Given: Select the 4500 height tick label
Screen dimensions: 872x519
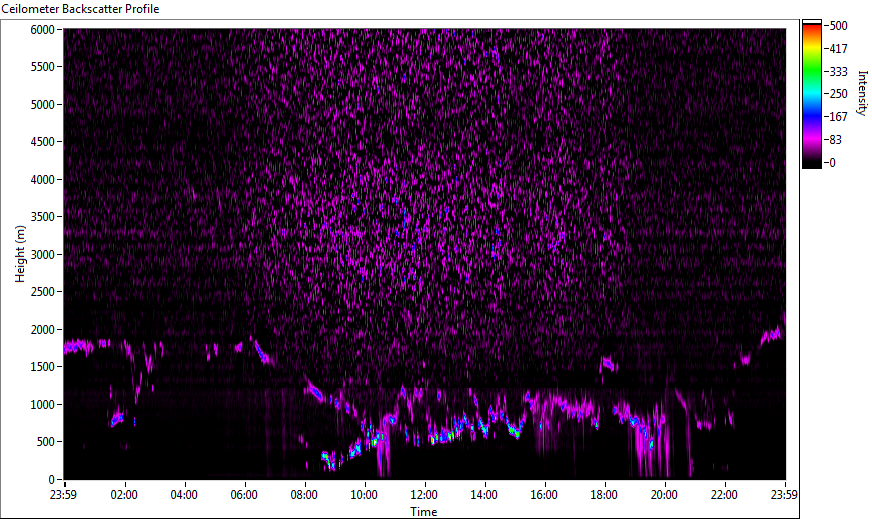Looking at the screenshot, I should coord(42,142).
